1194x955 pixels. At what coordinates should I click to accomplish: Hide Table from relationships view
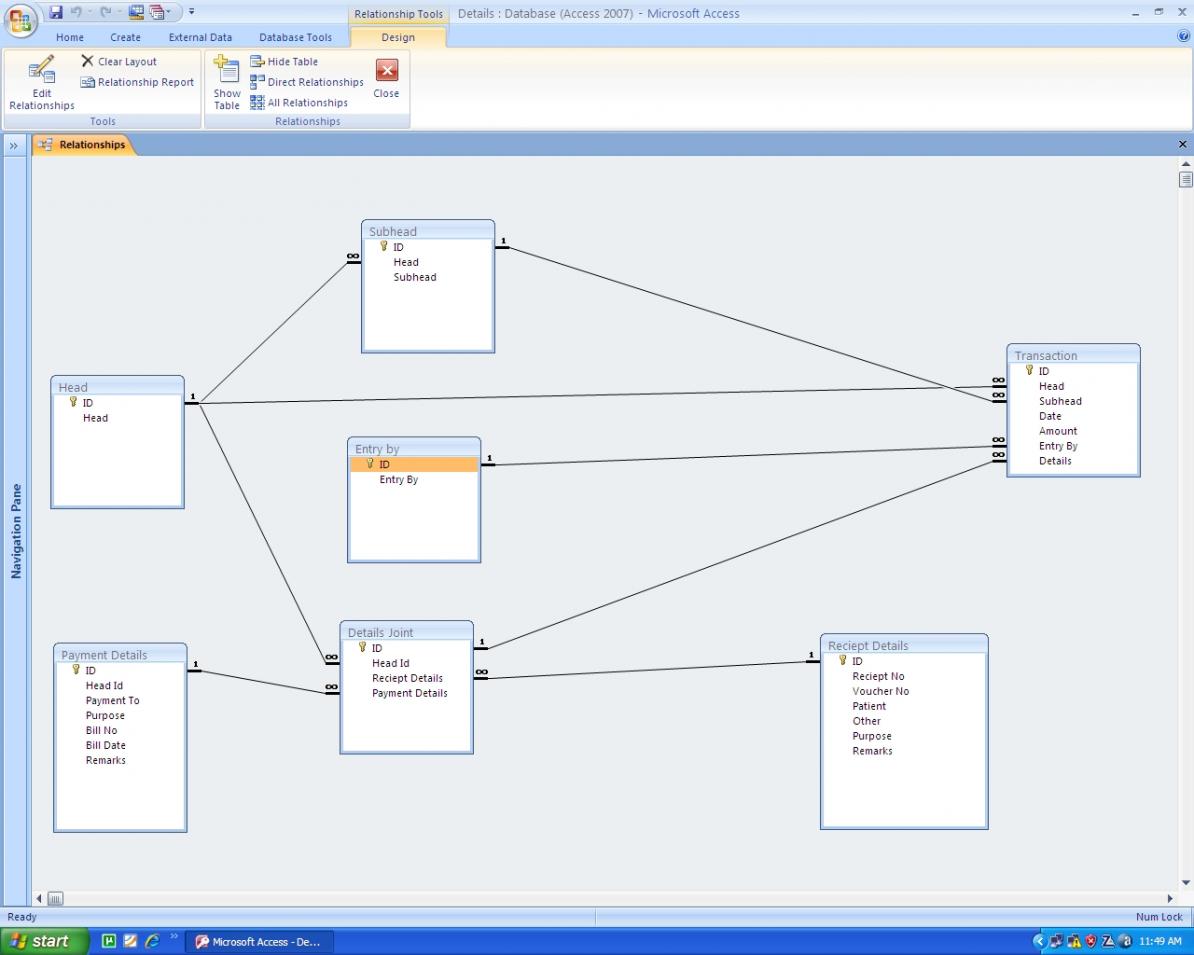click(284, 62)
